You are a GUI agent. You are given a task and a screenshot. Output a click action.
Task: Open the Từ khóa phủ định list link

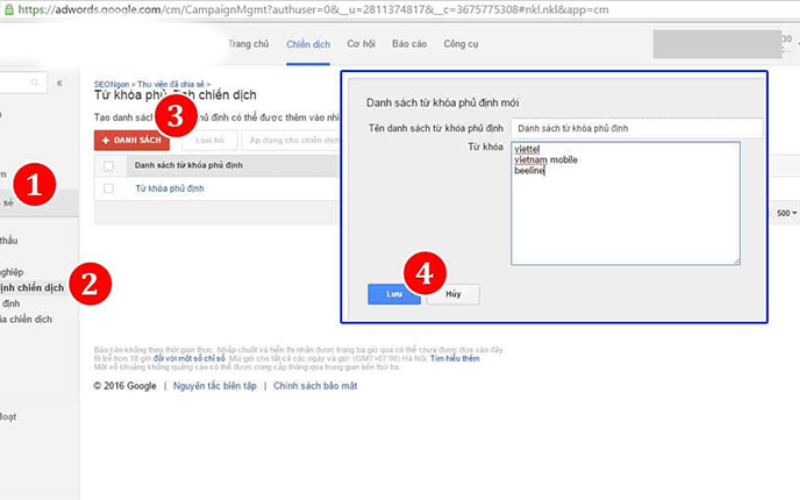169,188
